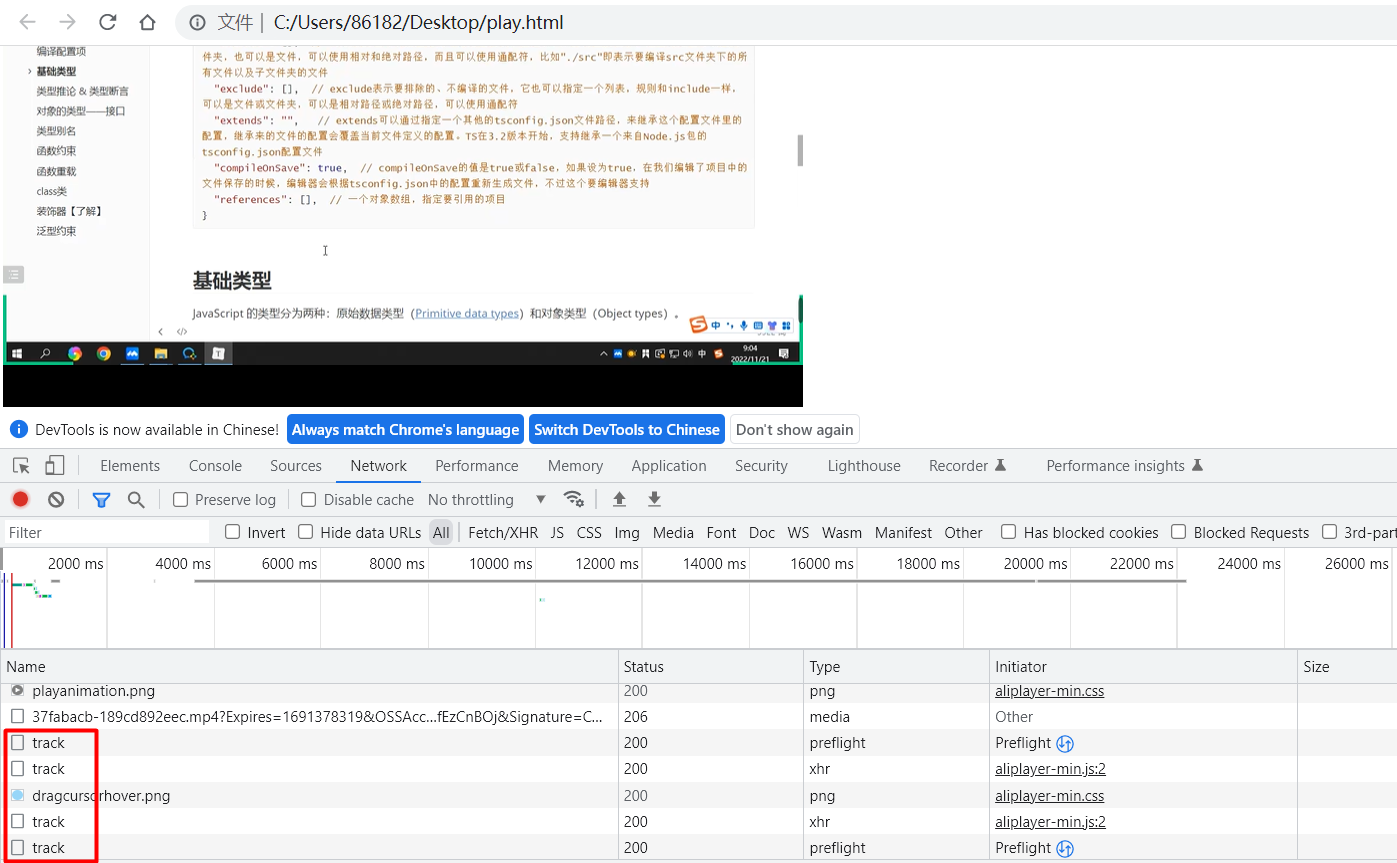Check the Blocked Requests option
This screenshot has height=863, width=1397.
(x=1179, y=532)
